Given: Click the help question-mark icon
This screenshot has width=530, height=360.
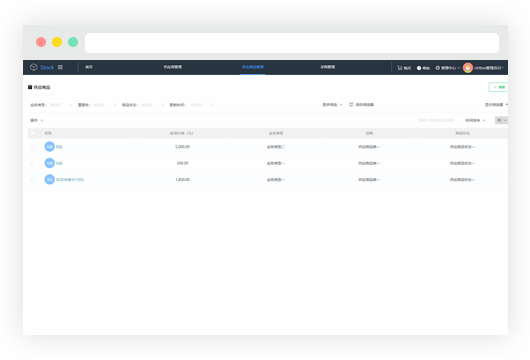Looking at the screenshot, I should click(419, 68).
